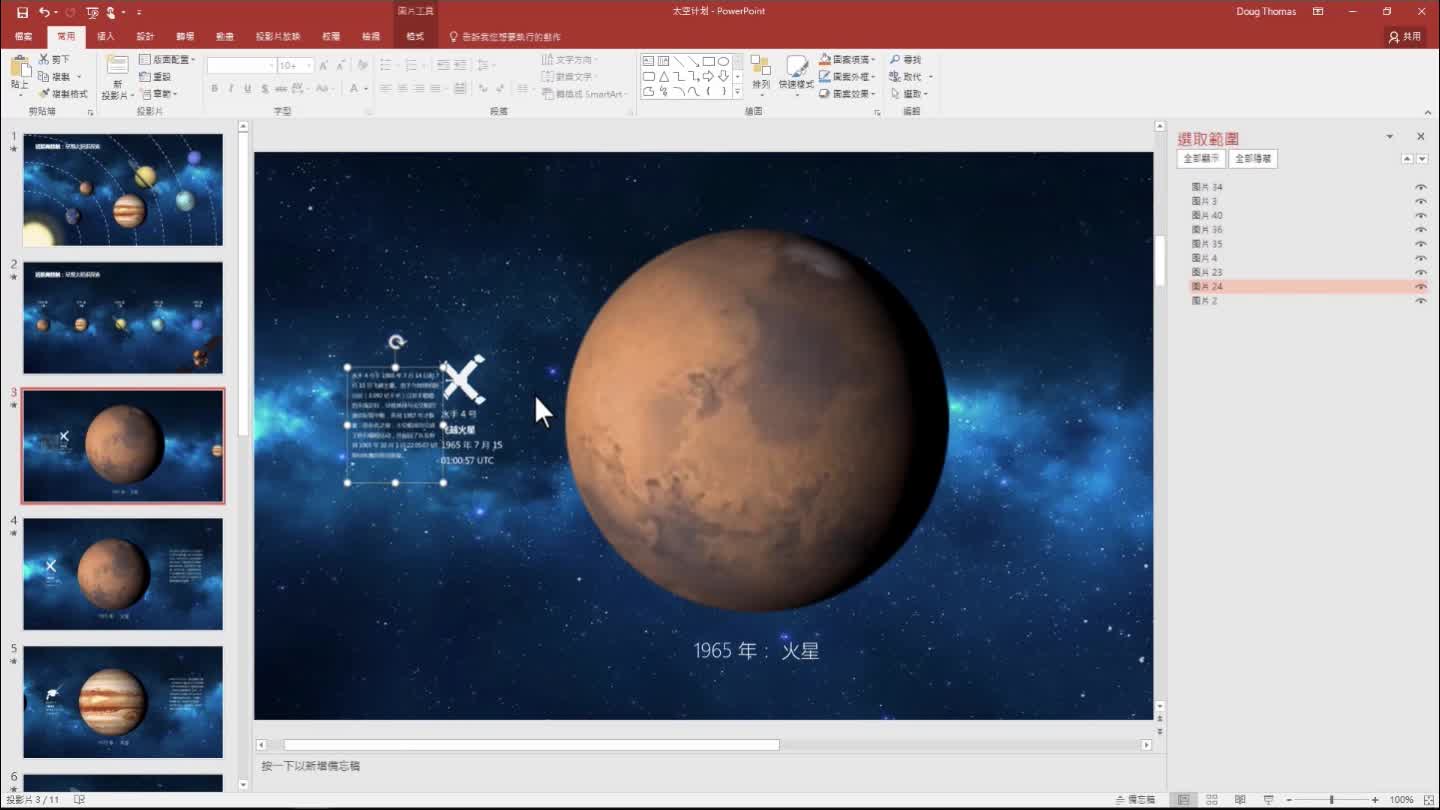
Task: Click the Tell Me search box
Action: coord(505,37)
